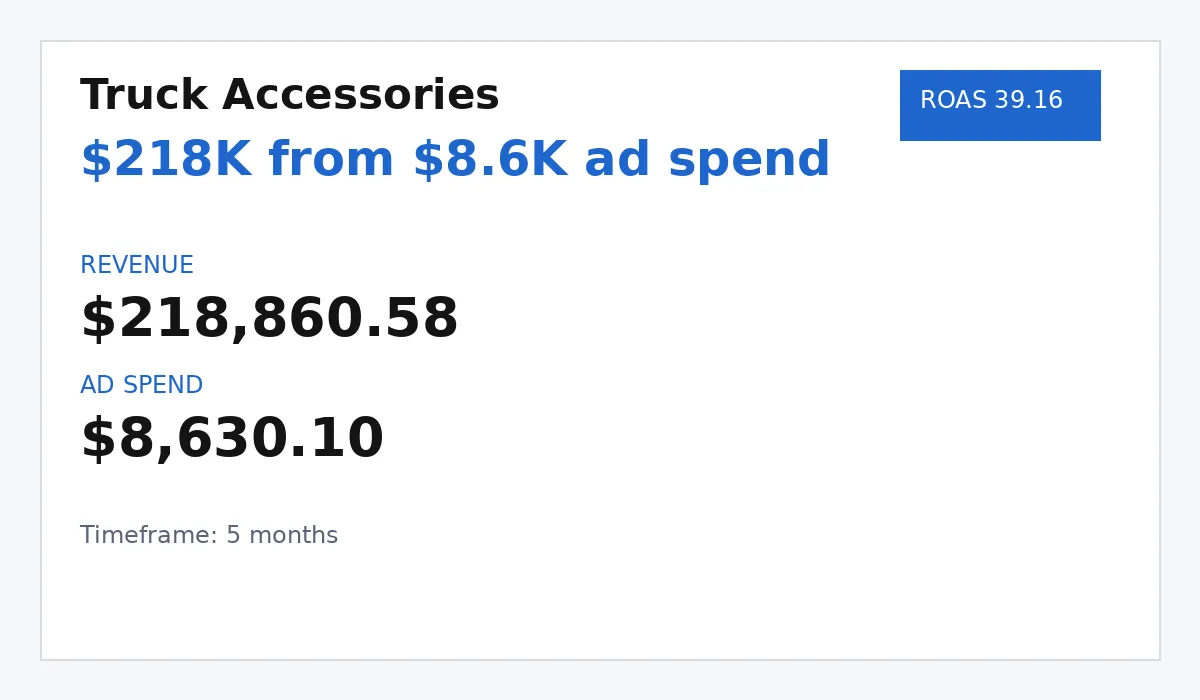Click the words "ad spend" in the blue headline
Viewport: 1200px width, 700px height.
point(707,162)
